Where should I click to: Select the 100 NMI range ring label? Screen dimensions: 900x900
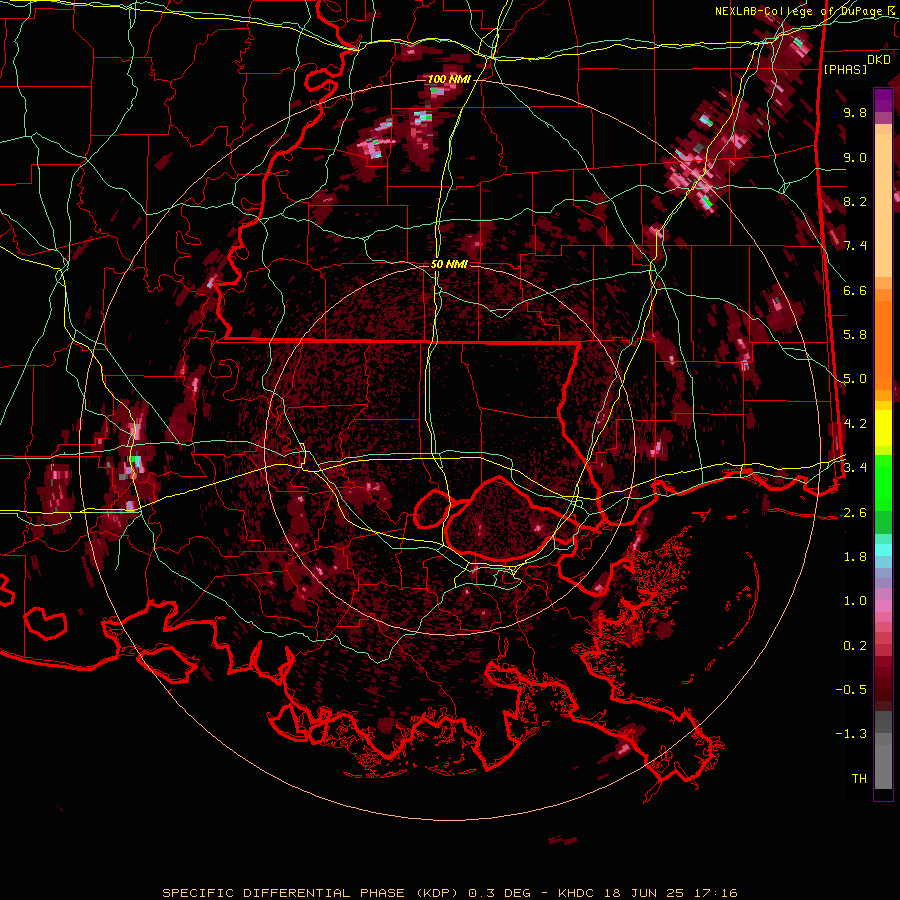click(449, 79)
